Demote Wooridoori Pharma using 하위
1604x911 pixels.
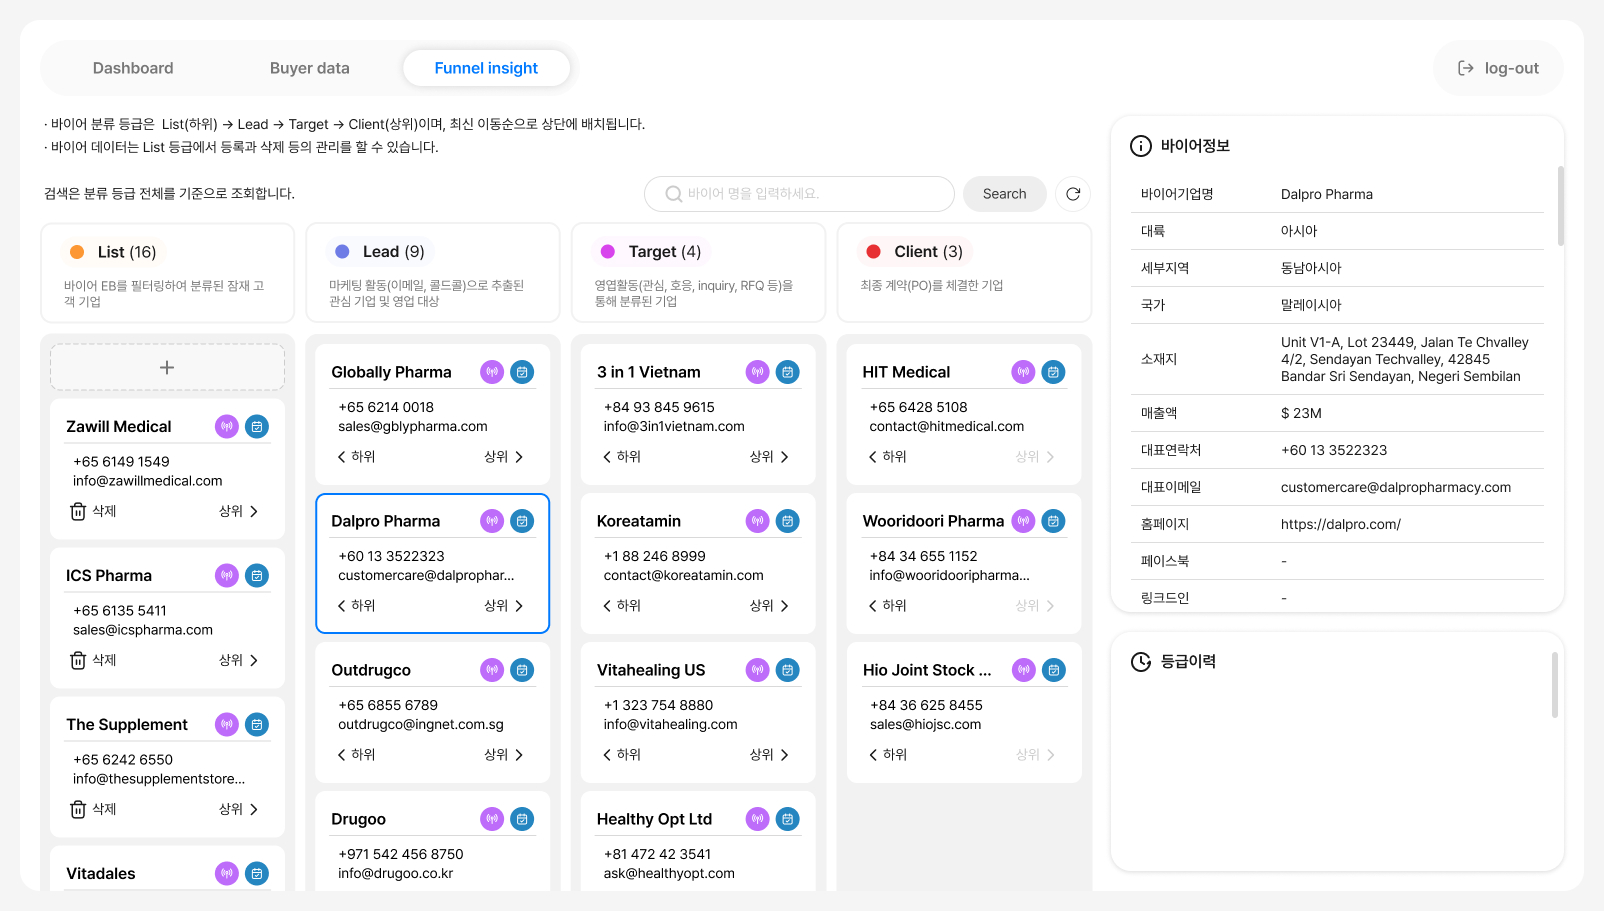tap(887, 606)
